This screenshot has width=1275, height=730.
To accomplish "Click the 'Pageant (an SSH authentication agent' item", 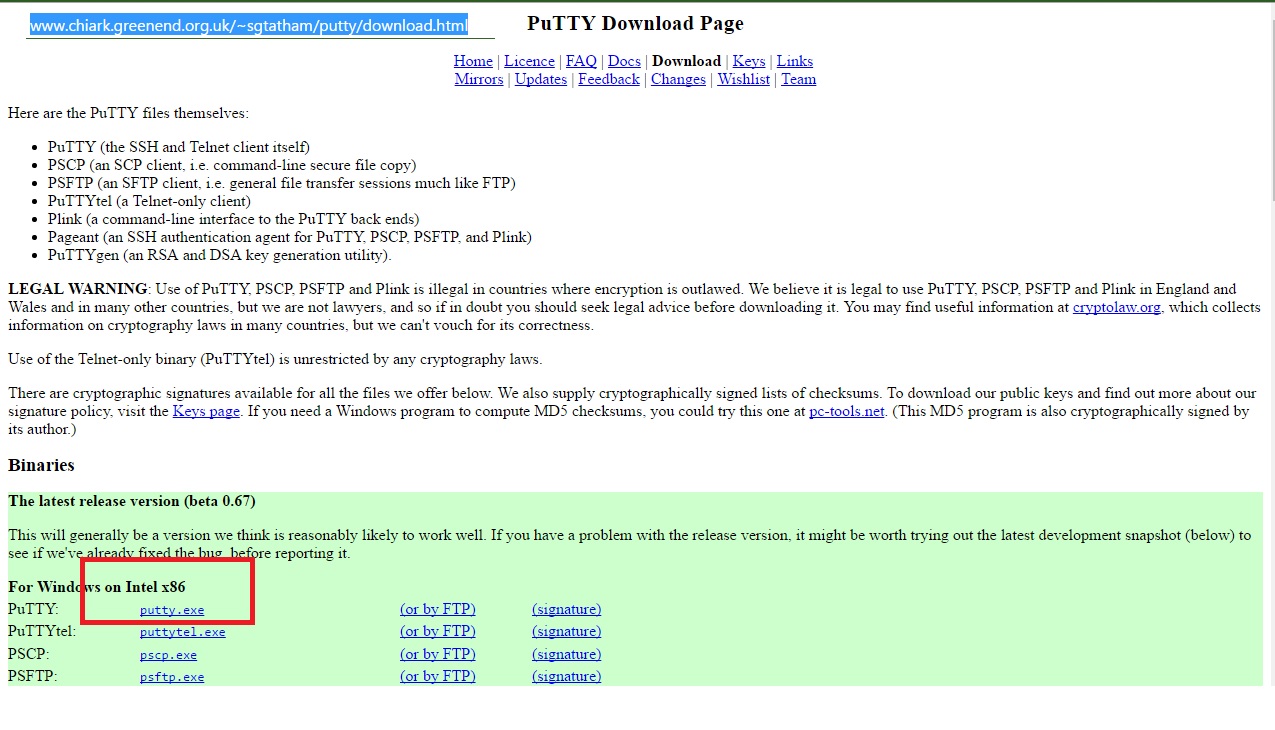I will tap(290, 237).
